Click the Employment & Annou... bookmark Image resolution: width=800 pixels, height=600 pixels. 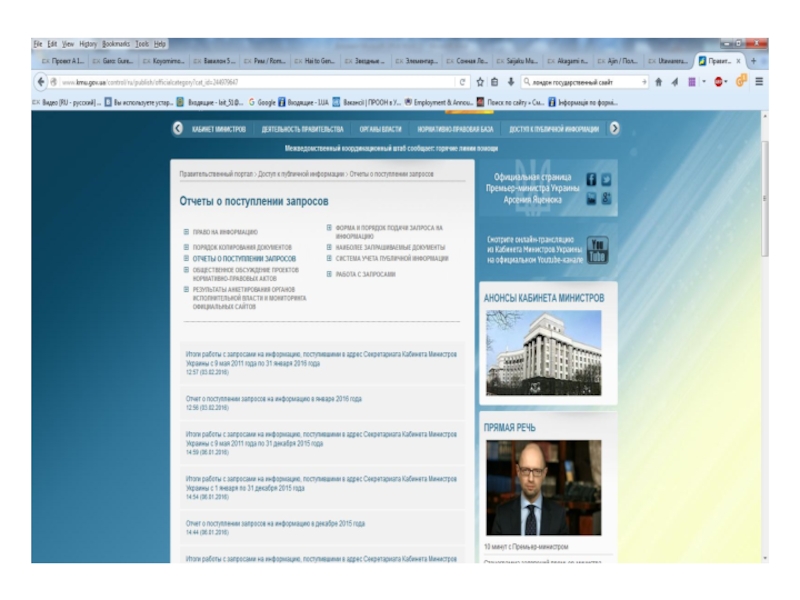439,103
